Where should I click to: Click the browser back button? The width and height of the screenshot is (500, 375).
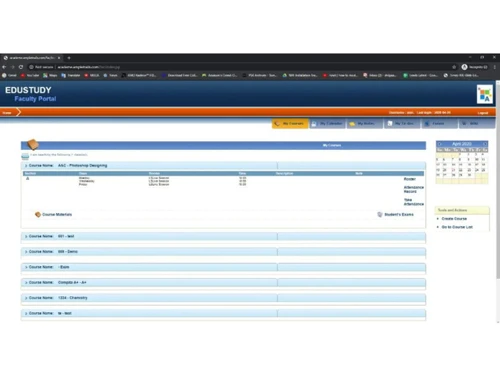[4, 67]
